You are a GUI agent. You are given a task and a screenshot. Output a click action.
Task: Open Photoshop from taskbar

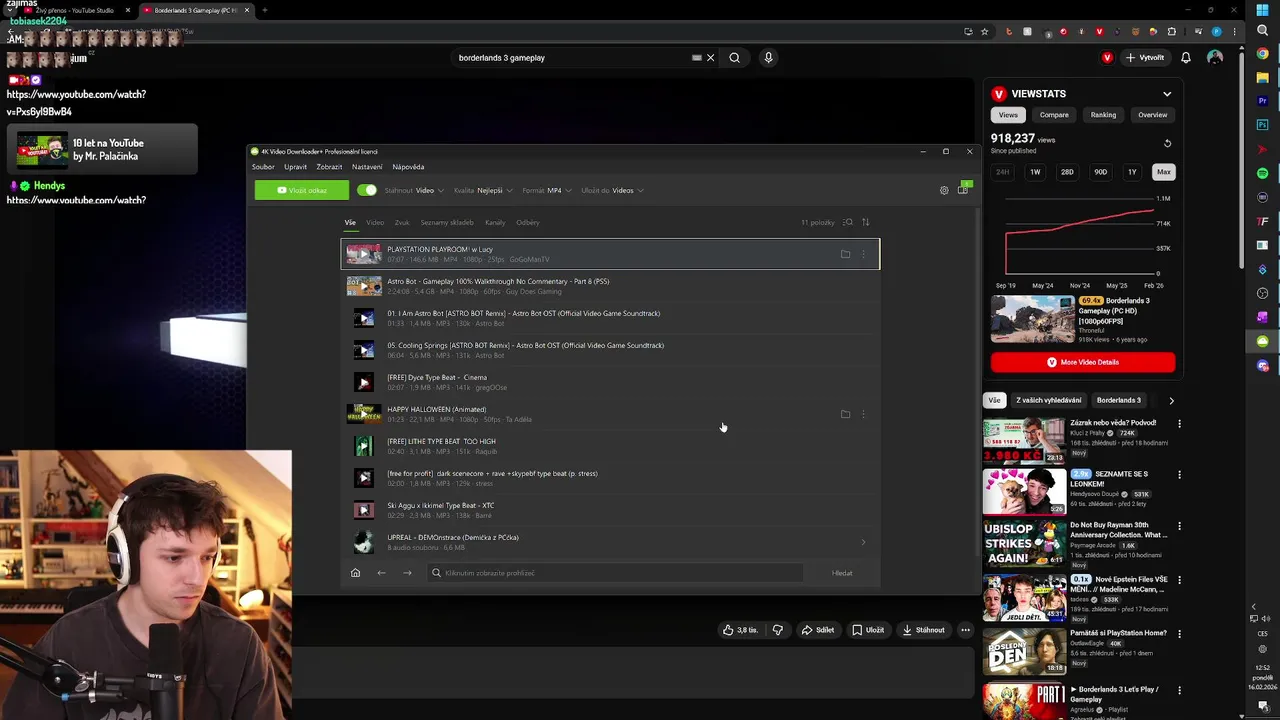click(1263, 125)
